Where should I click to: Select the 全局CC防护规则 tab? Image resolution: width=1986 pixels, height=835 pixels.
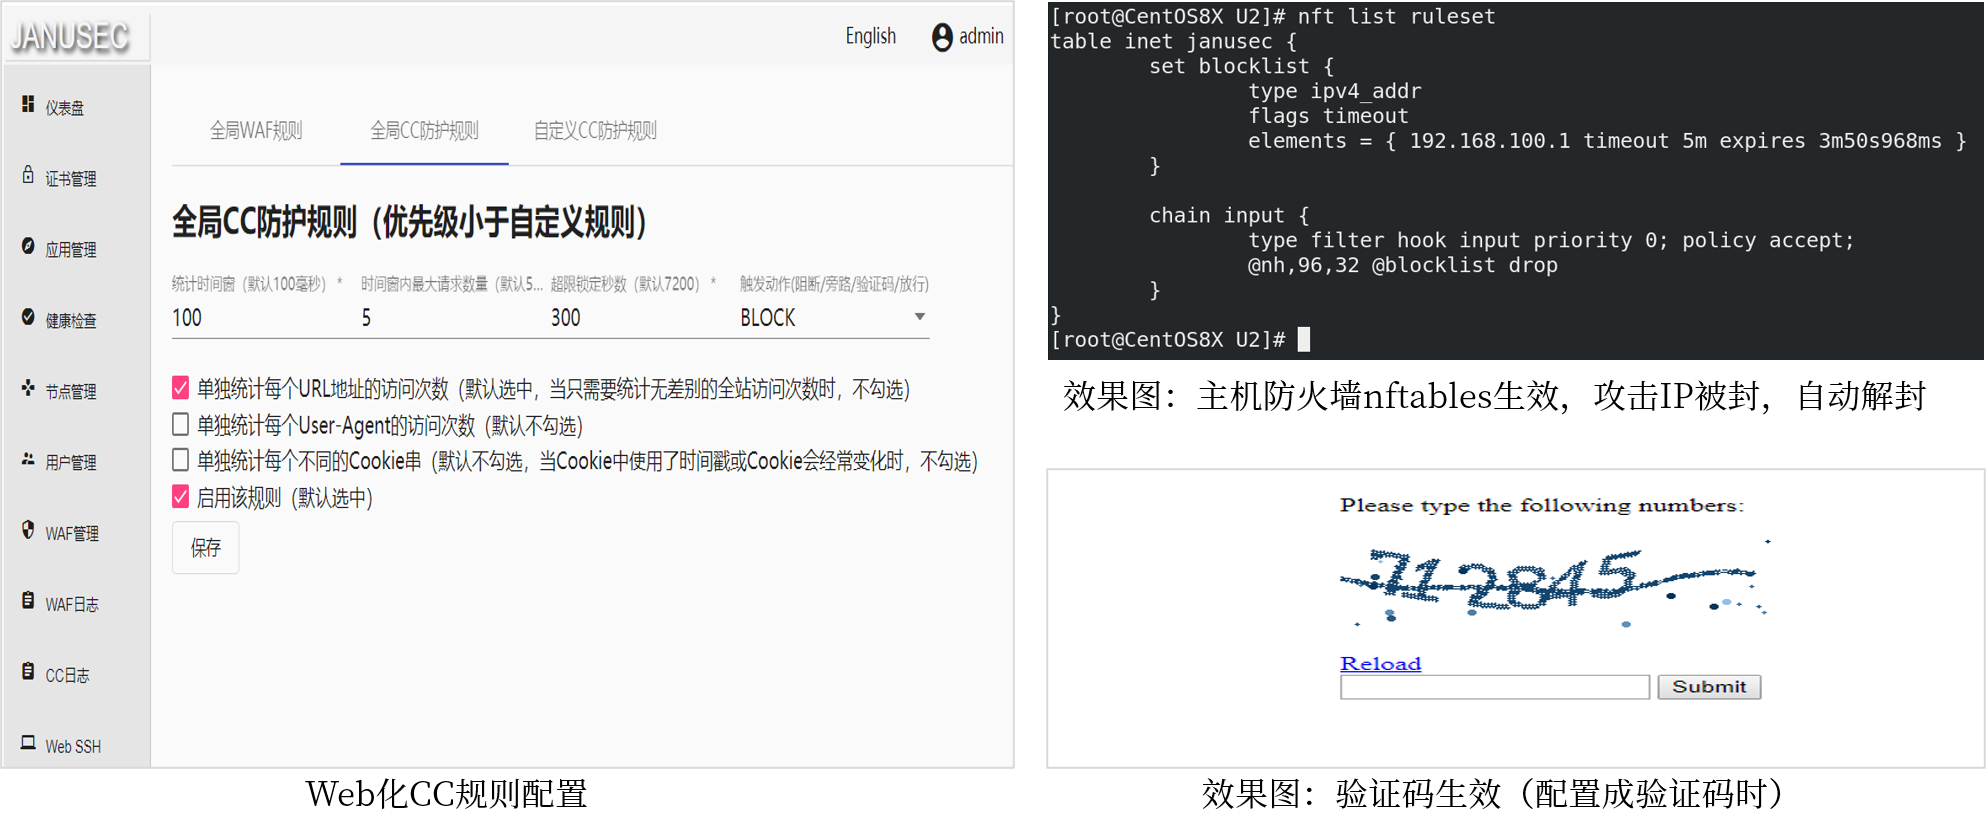[x=424, y=131]
